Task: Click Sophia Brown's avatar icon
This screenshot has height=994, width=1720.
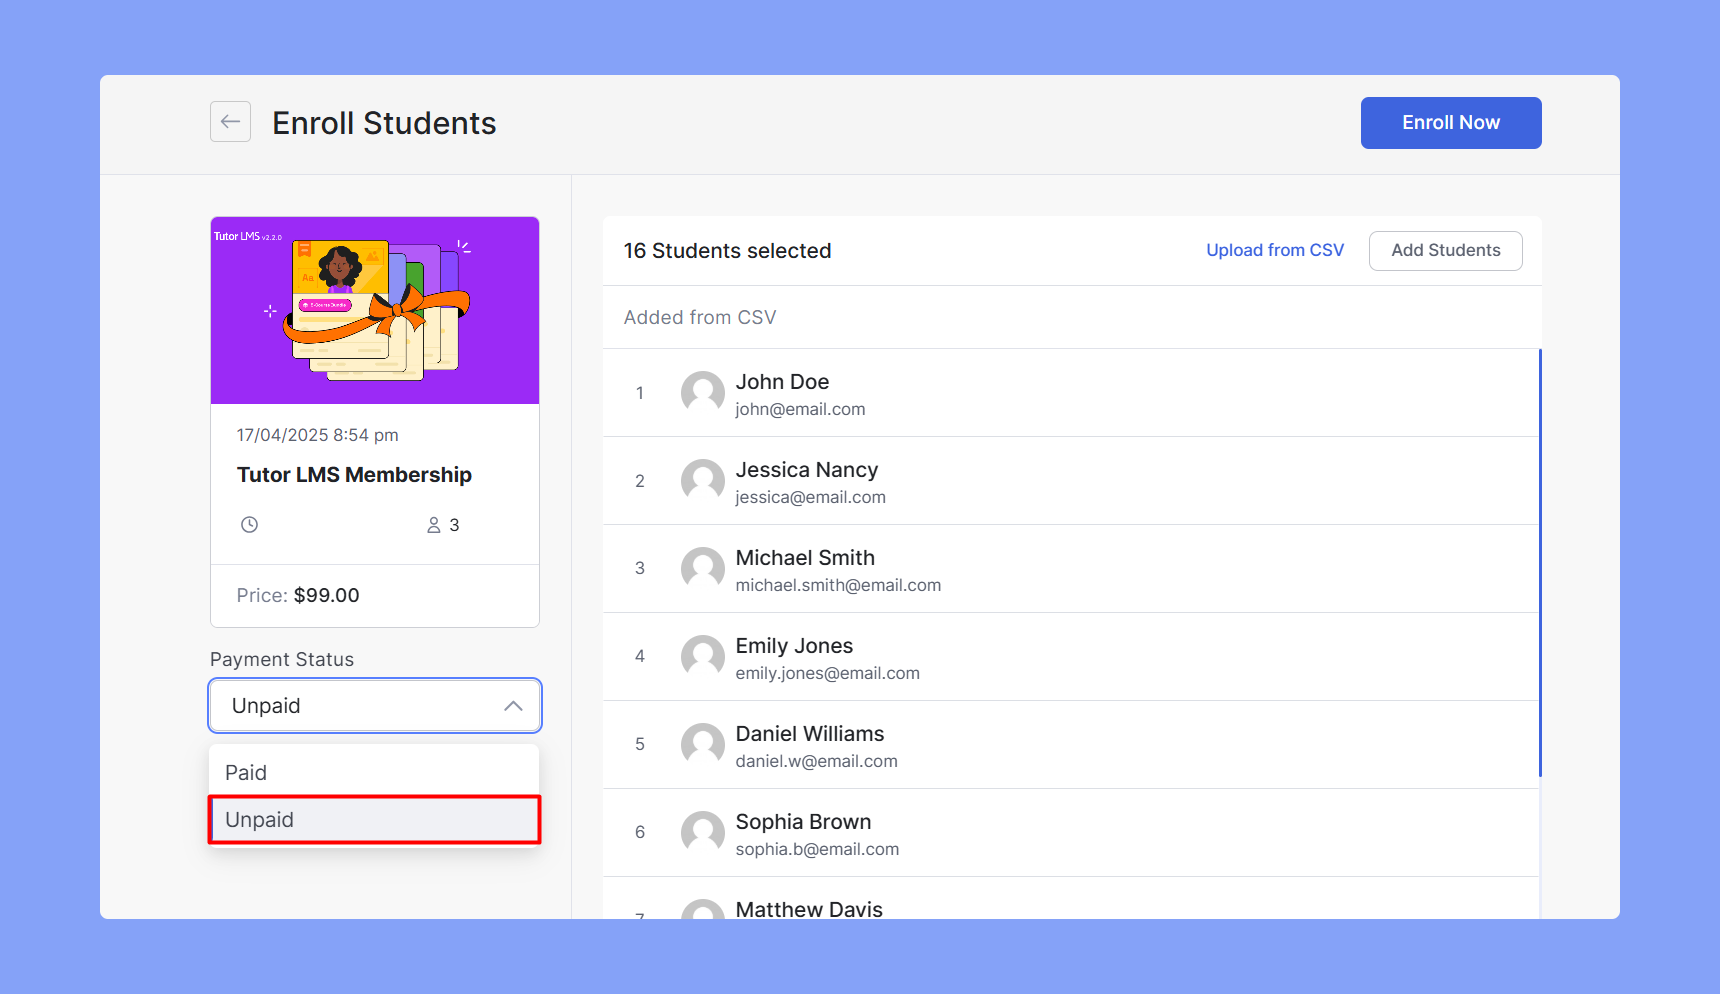Action: pos(703,833)
